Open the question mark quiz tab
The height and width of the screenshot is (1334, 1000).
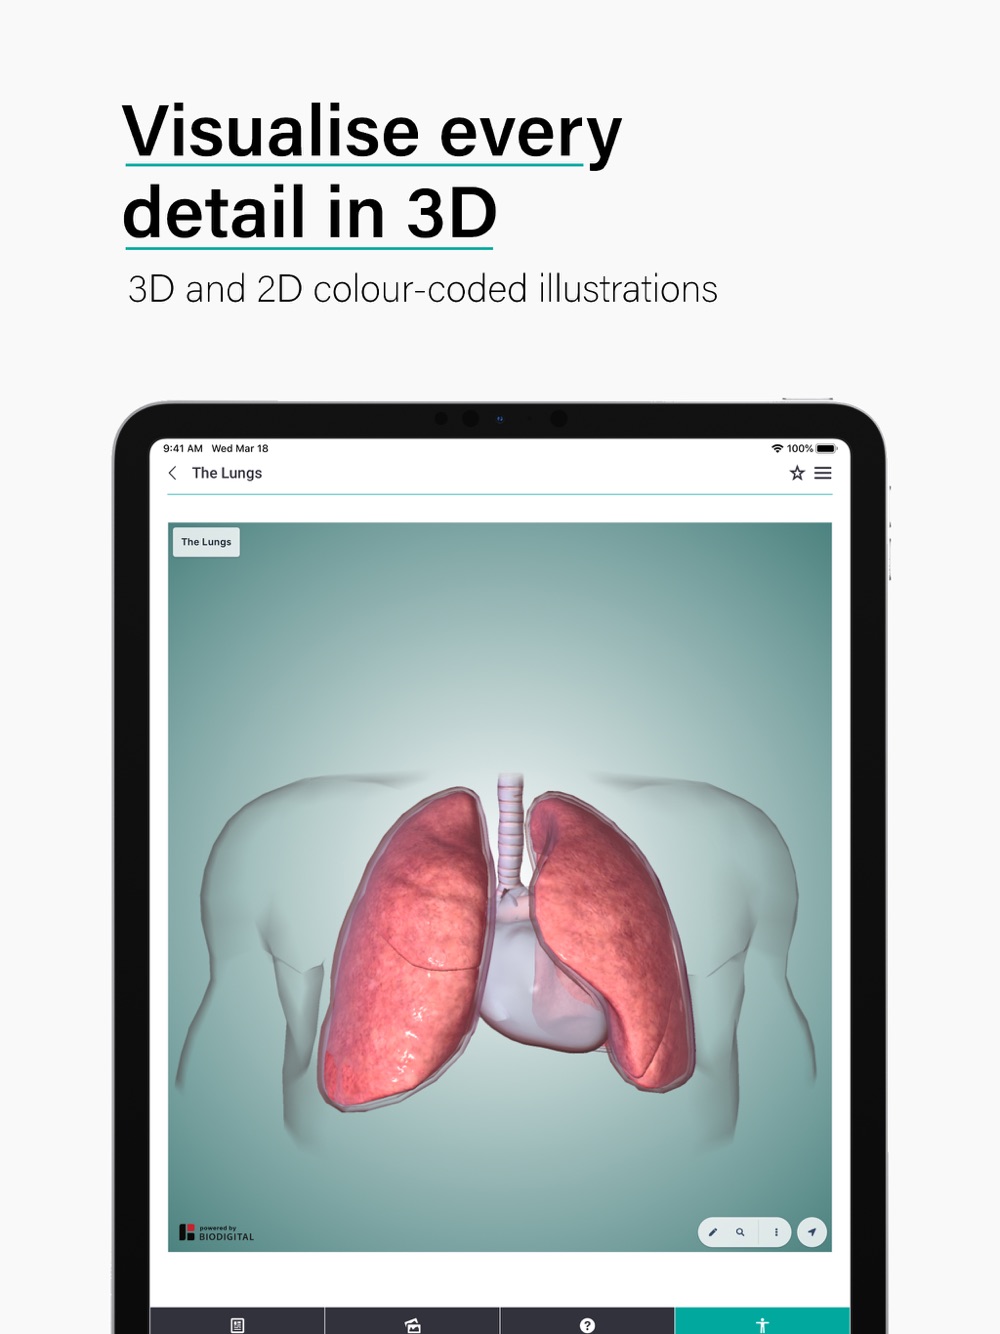pyautogui.click(x=587, y=1323)
